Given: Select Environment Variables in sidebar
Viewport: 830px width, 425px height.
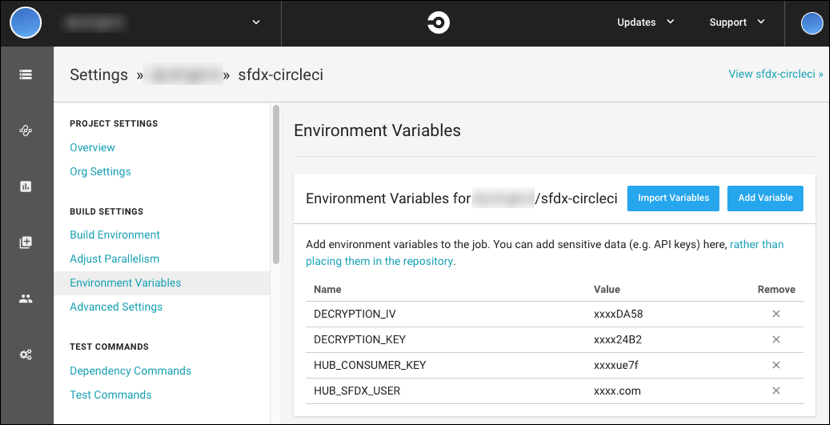Looking at the screenshot, I should (x=162, y=283).
